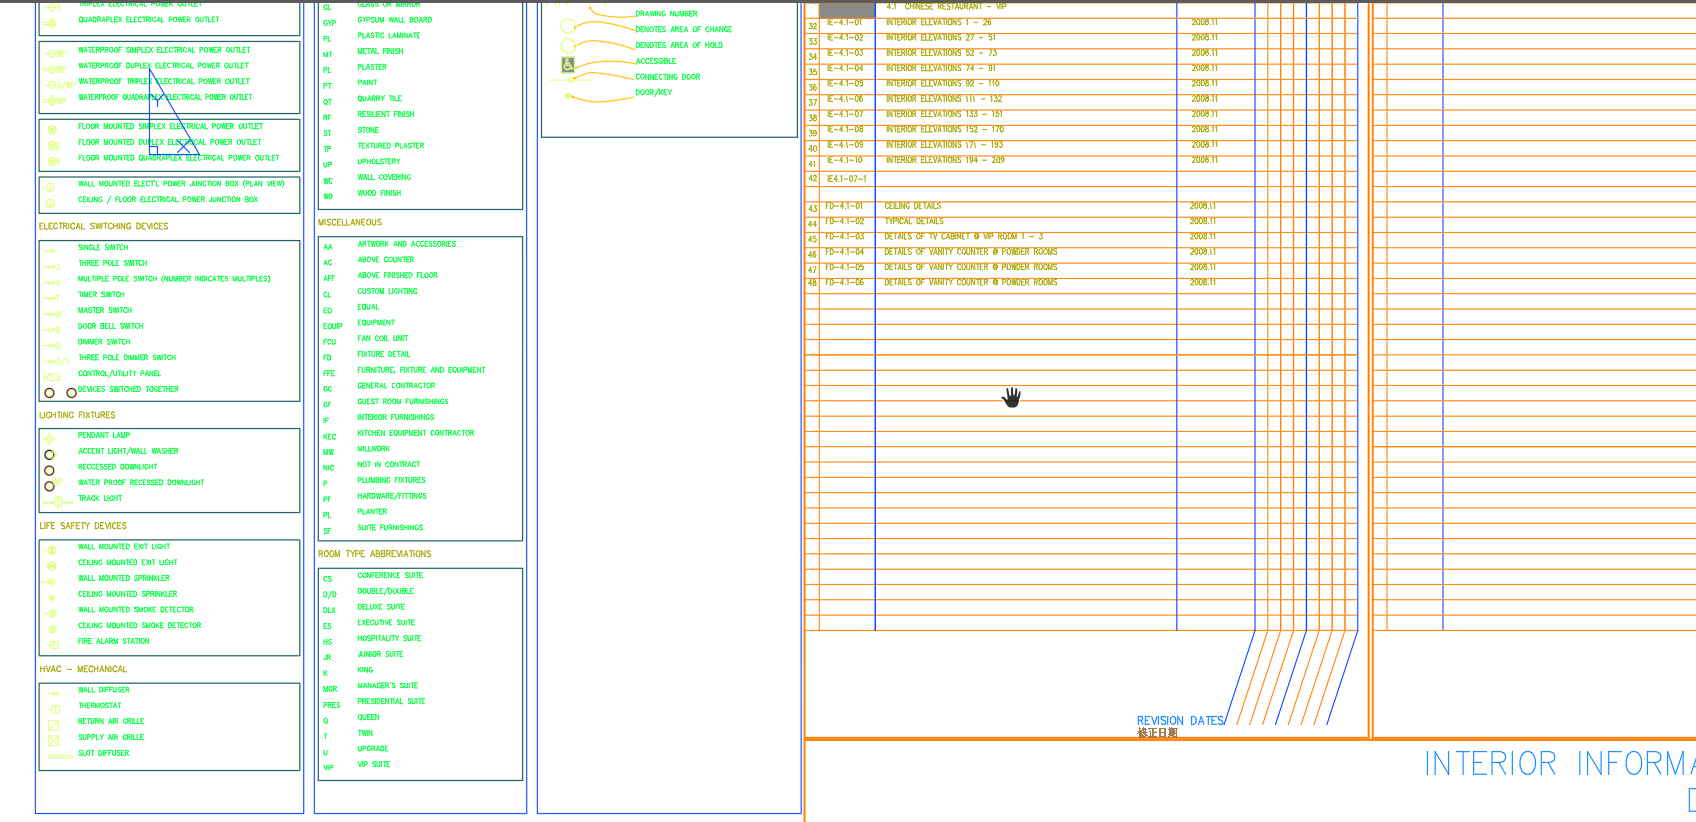Select the Thermostat symbol
The image size is (1696, 822).
click(x=54, y=709)
